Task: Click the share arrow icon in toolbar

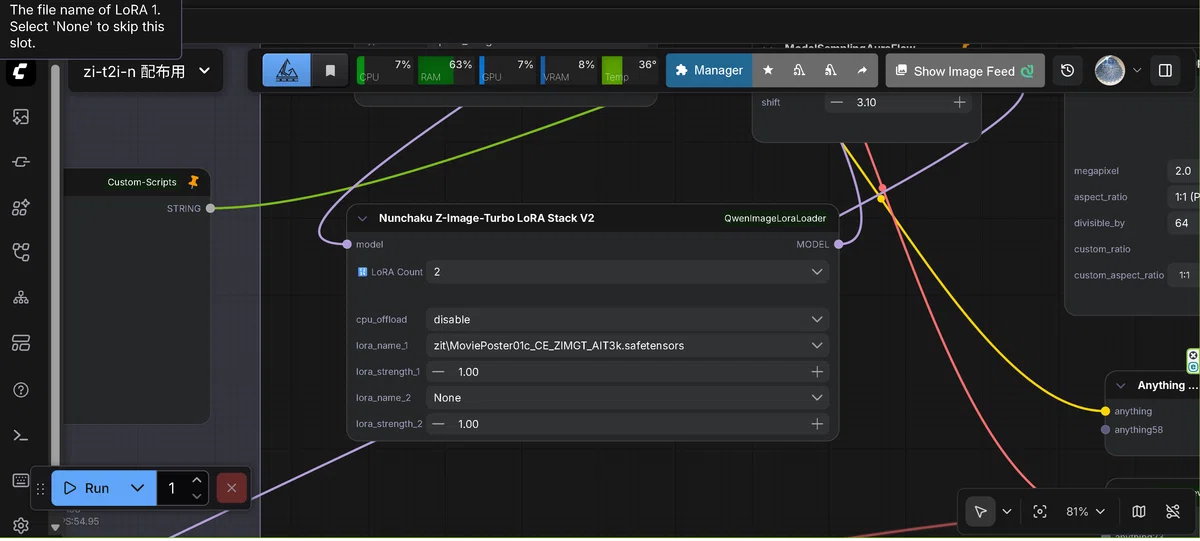Action: pyautogui.click(x=862, y=71)
